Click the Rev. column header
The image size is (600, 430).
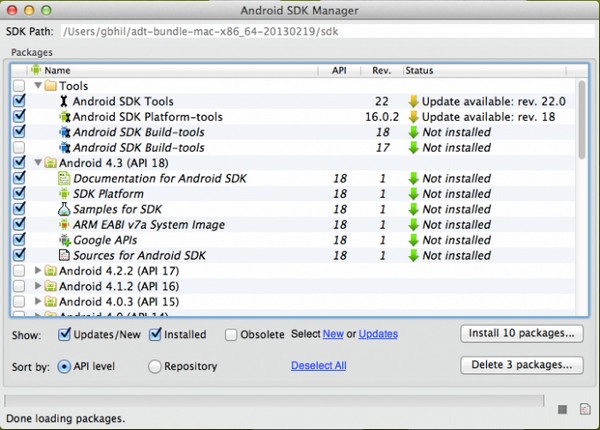tap(382, 70)
